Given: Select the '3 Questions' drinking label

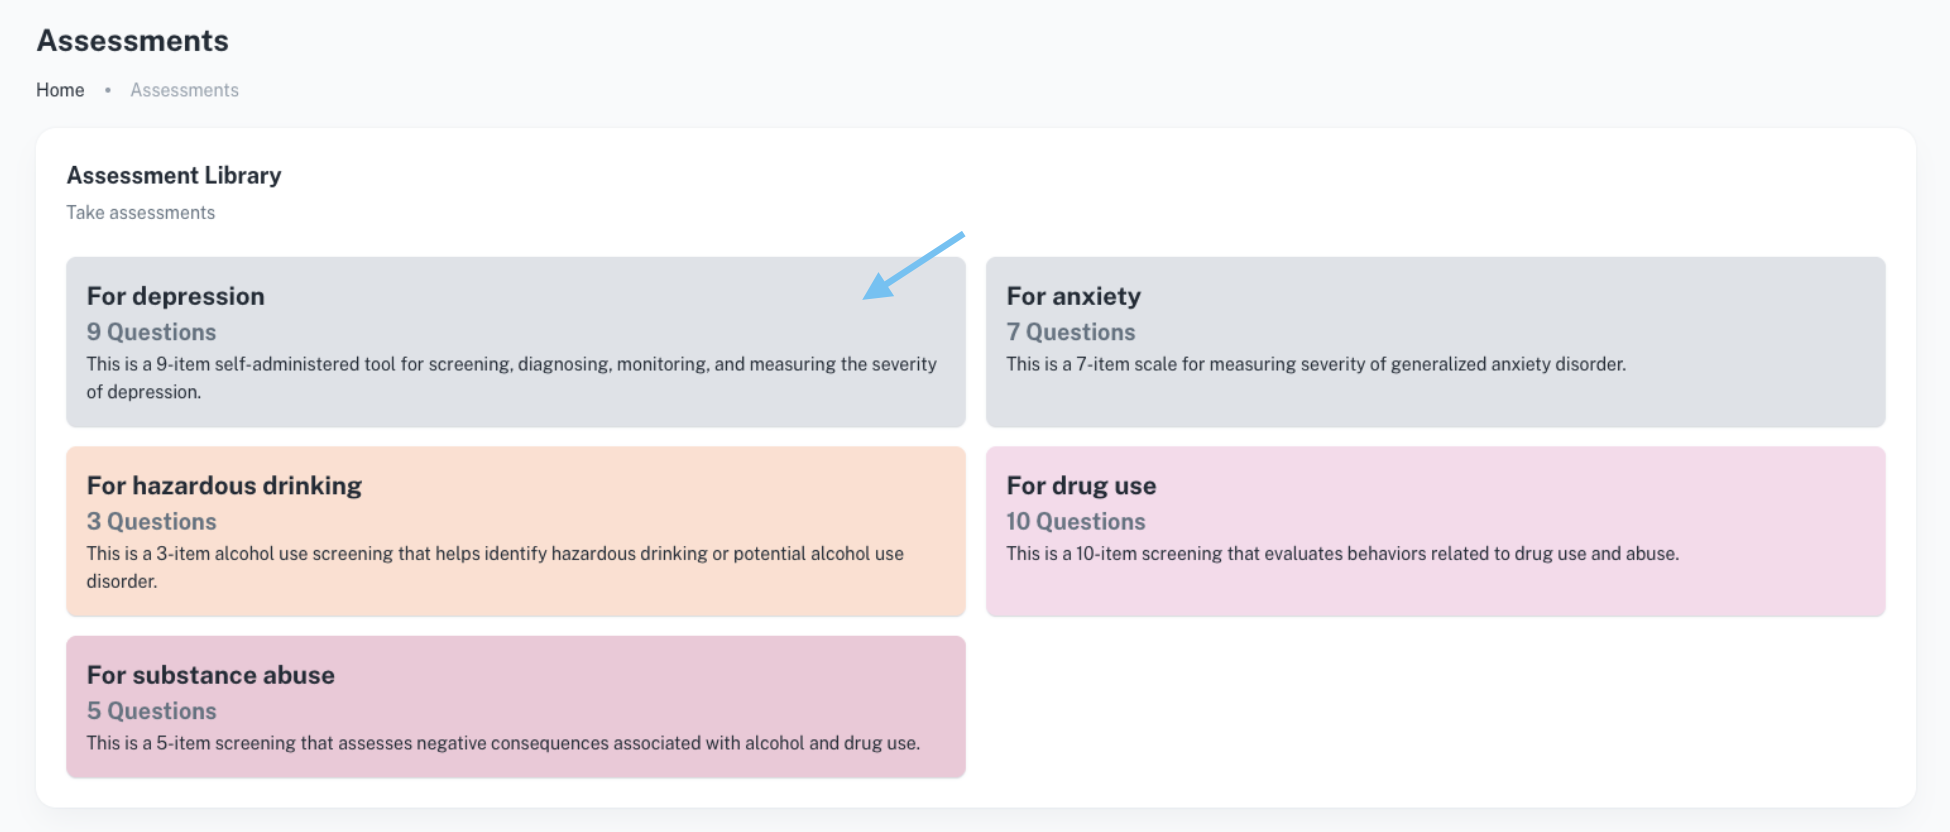Looking at the screenshot, I should point(151,522).
